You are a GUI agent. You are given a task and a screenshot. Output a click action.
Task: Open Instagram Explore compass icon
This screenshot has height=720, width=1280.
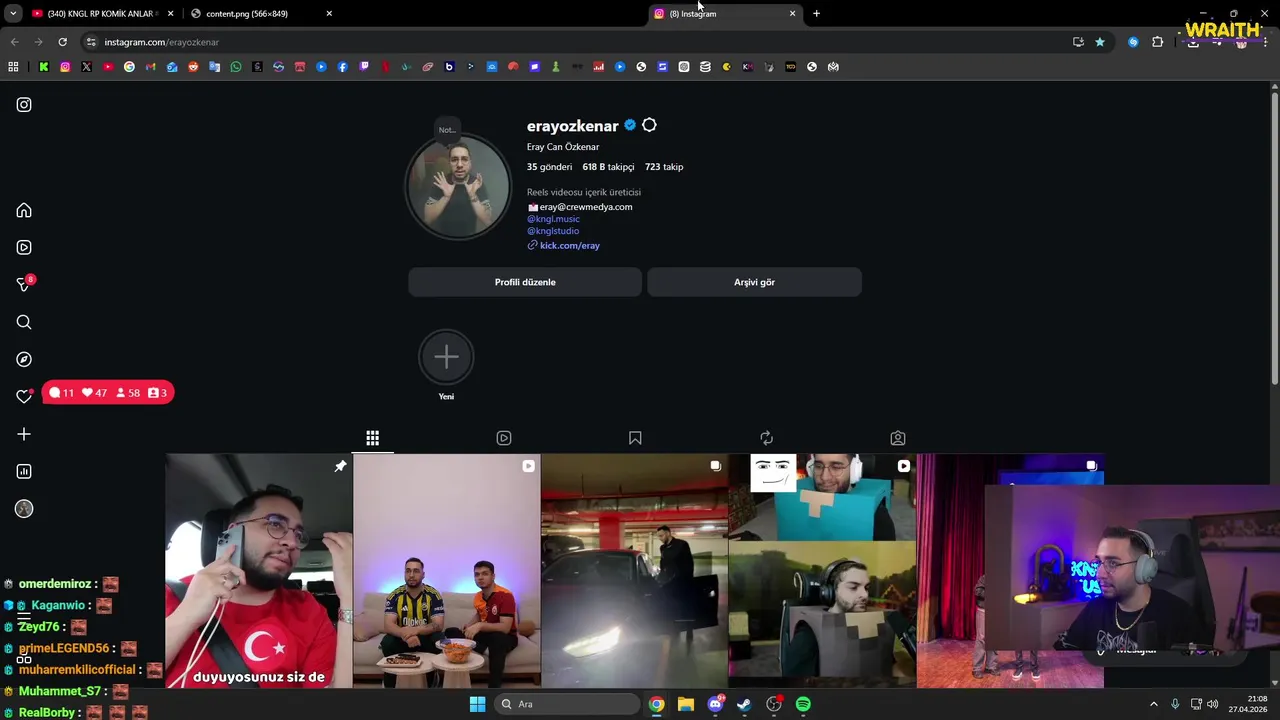(24, 359)
